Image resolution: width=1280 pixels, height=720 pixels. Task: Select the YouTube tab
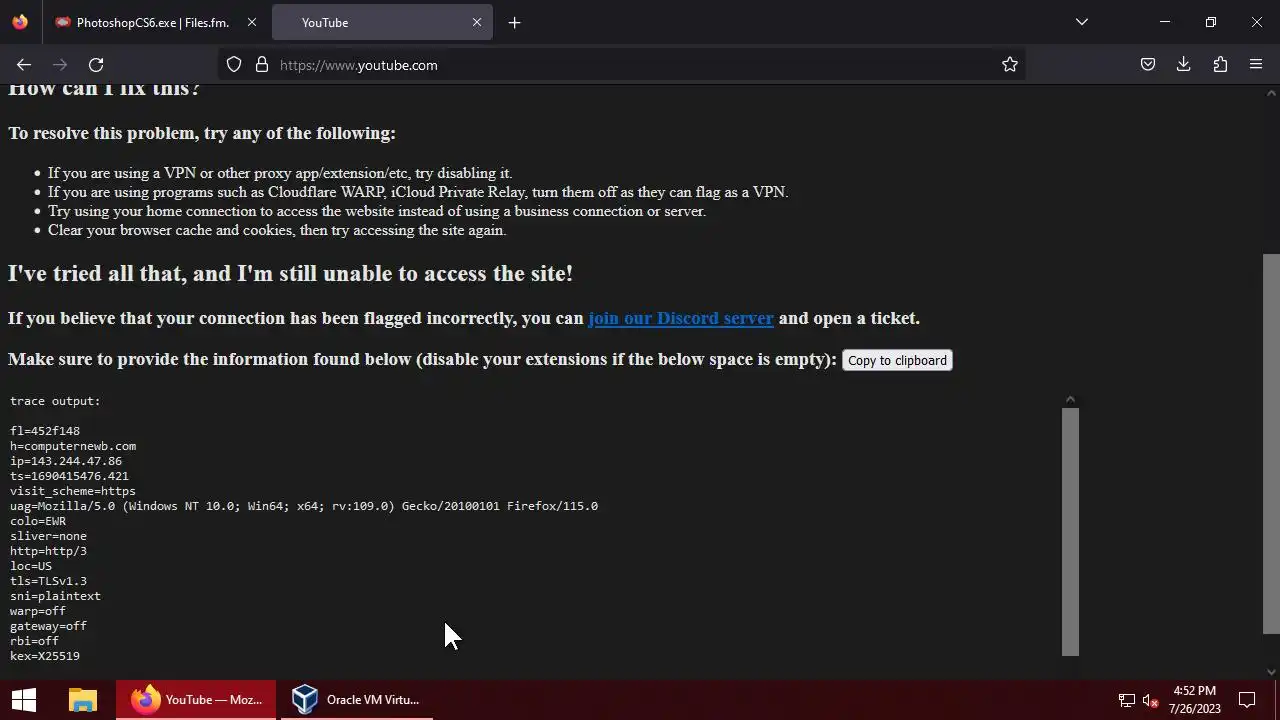coord(382,22)
